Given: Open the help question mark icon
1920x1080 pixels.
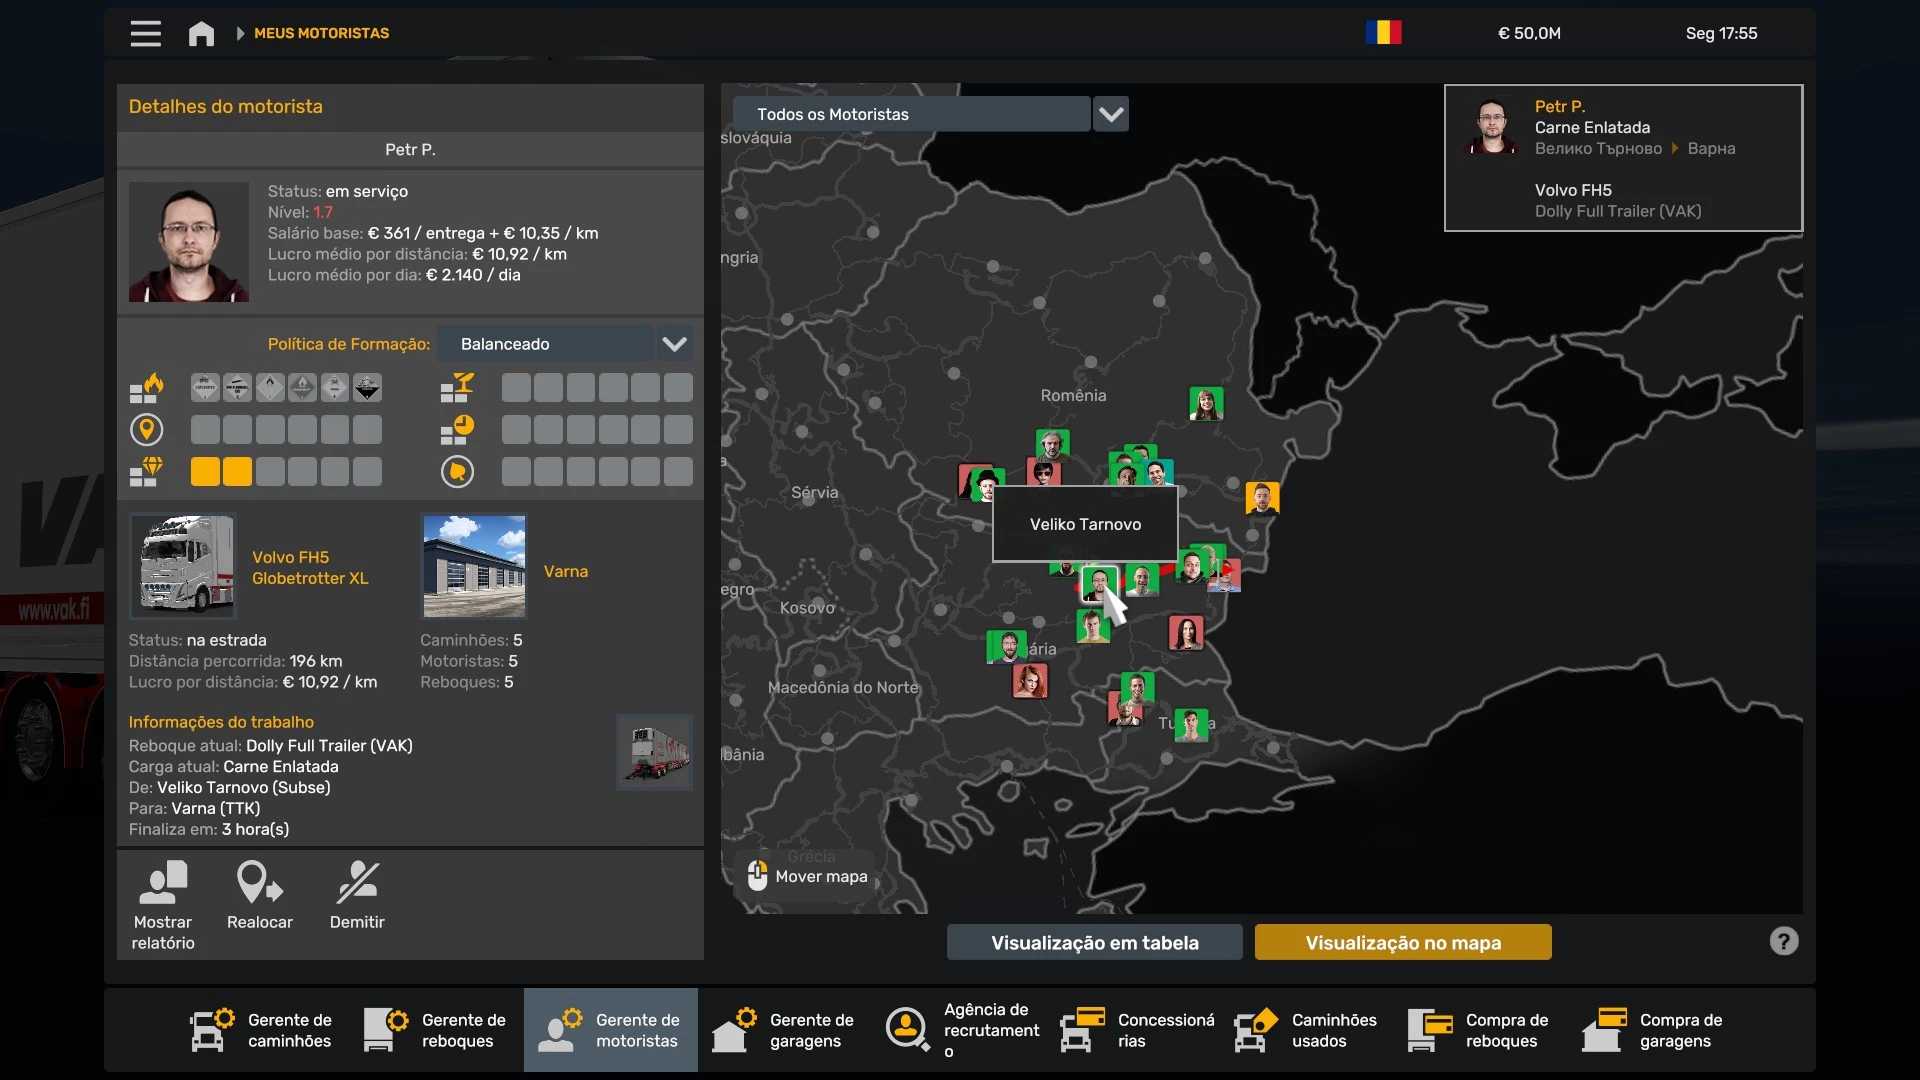Looking at the screenshot, I should [1783, 941].
